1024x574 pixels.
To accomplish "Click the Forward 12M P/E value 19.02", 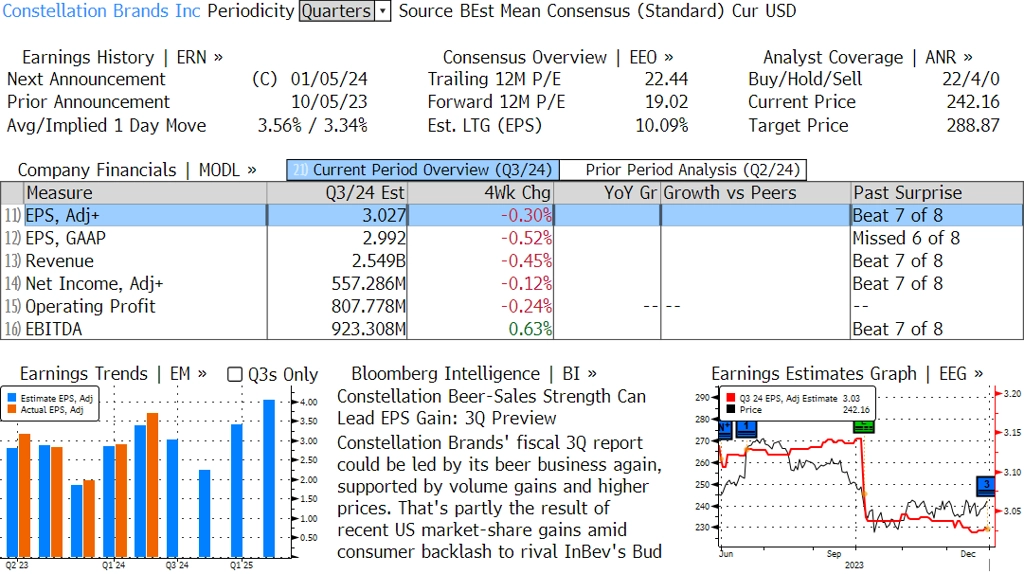I will (x=666, y=103).
